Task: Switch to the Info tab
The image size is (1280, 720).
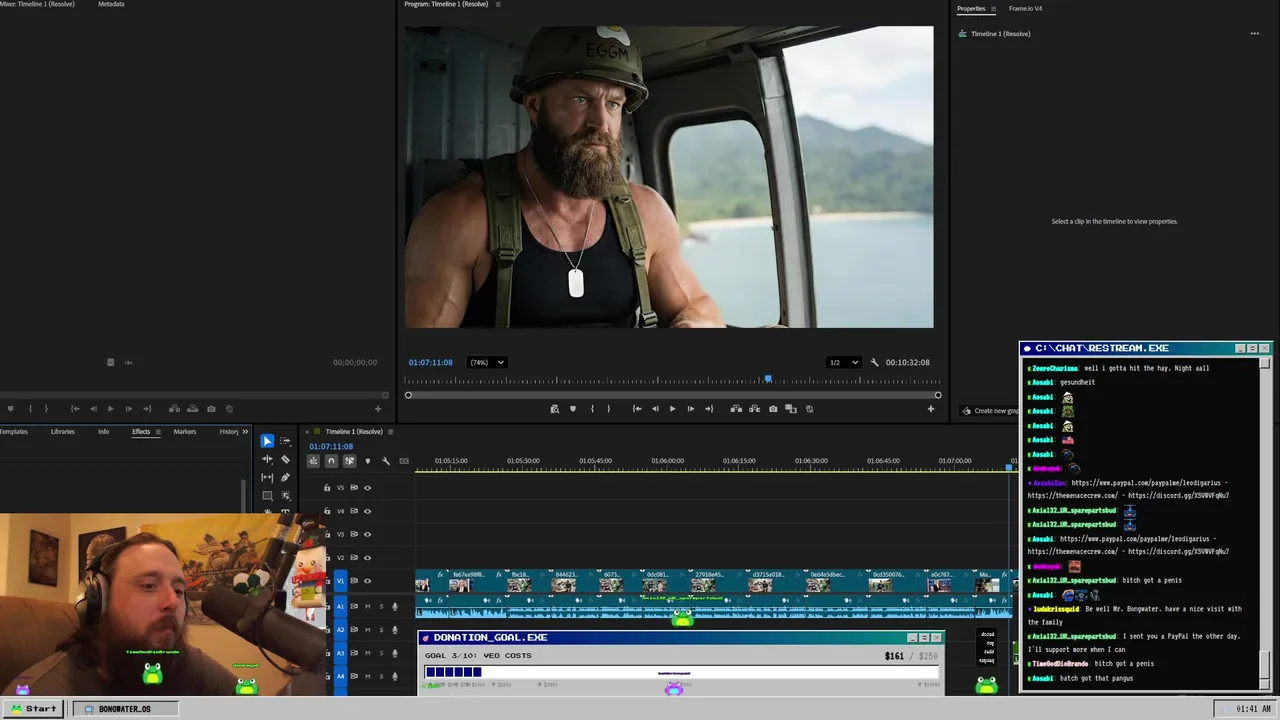Action: point(103,431)
